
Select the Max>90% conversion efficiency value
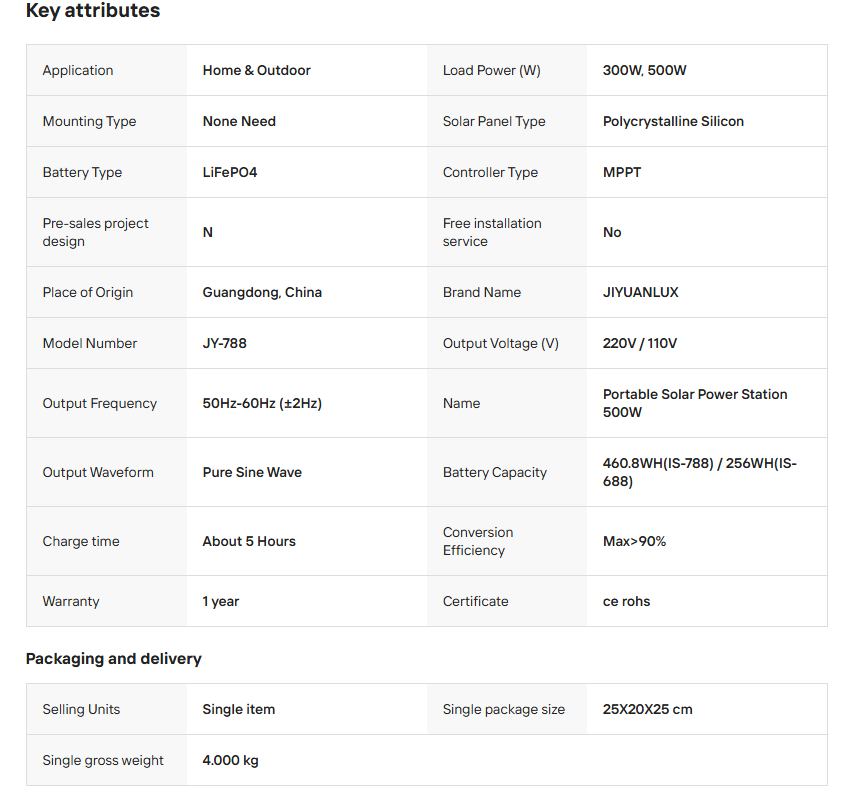tap(634, 541)
